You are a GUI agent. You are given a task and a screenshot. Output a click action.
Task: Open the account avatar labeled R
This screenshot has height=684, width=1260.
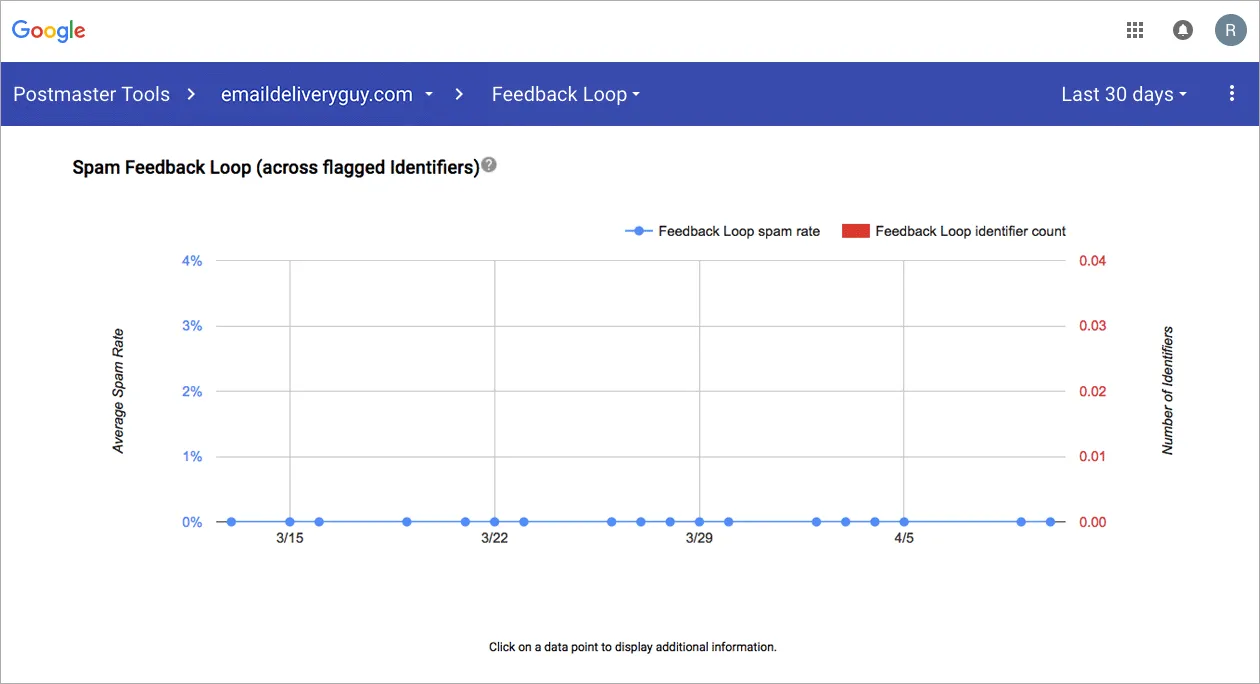tap(1230, 30)
